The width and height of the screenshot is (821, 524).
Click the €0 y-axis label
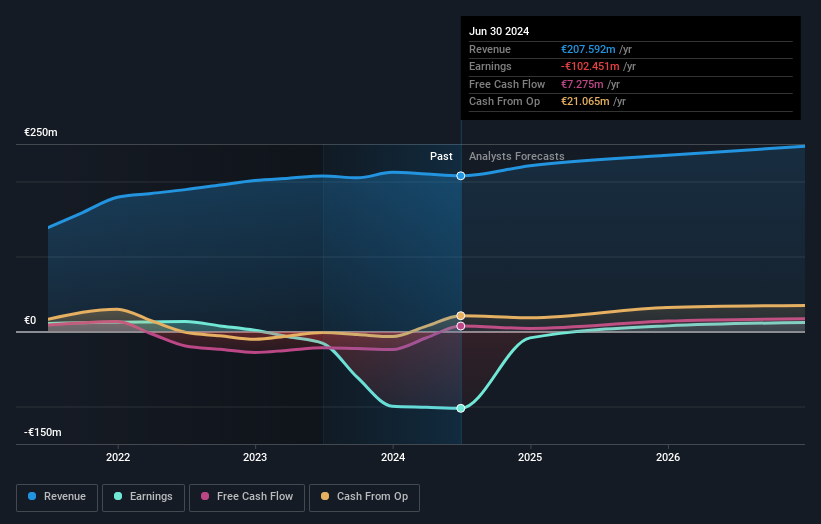(x=30, y=320)
